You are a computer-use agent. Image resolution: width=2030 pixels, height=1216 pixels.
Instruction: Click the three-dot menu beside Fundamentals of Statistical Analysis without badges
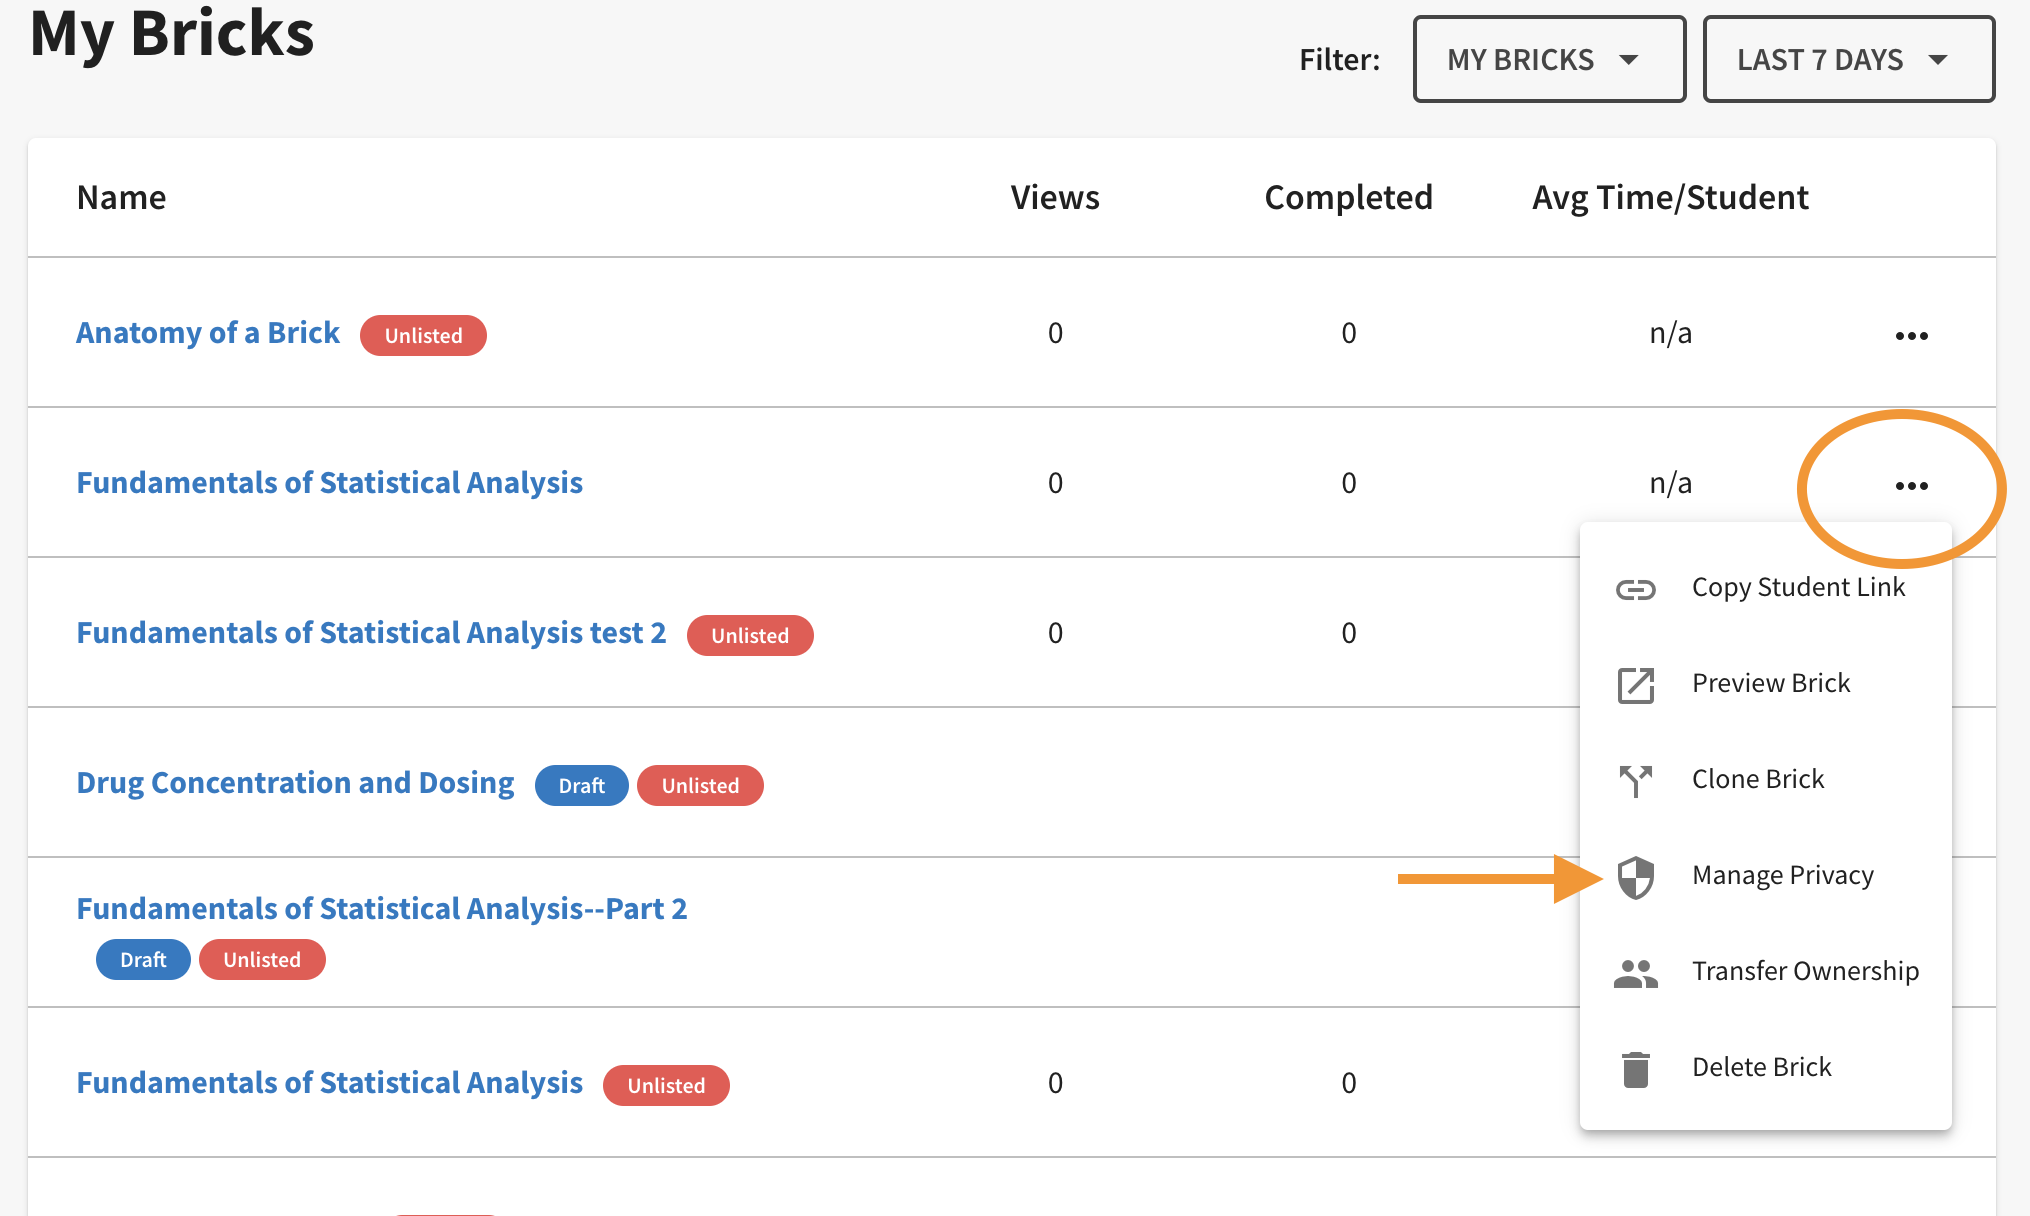coord(1911,486)
